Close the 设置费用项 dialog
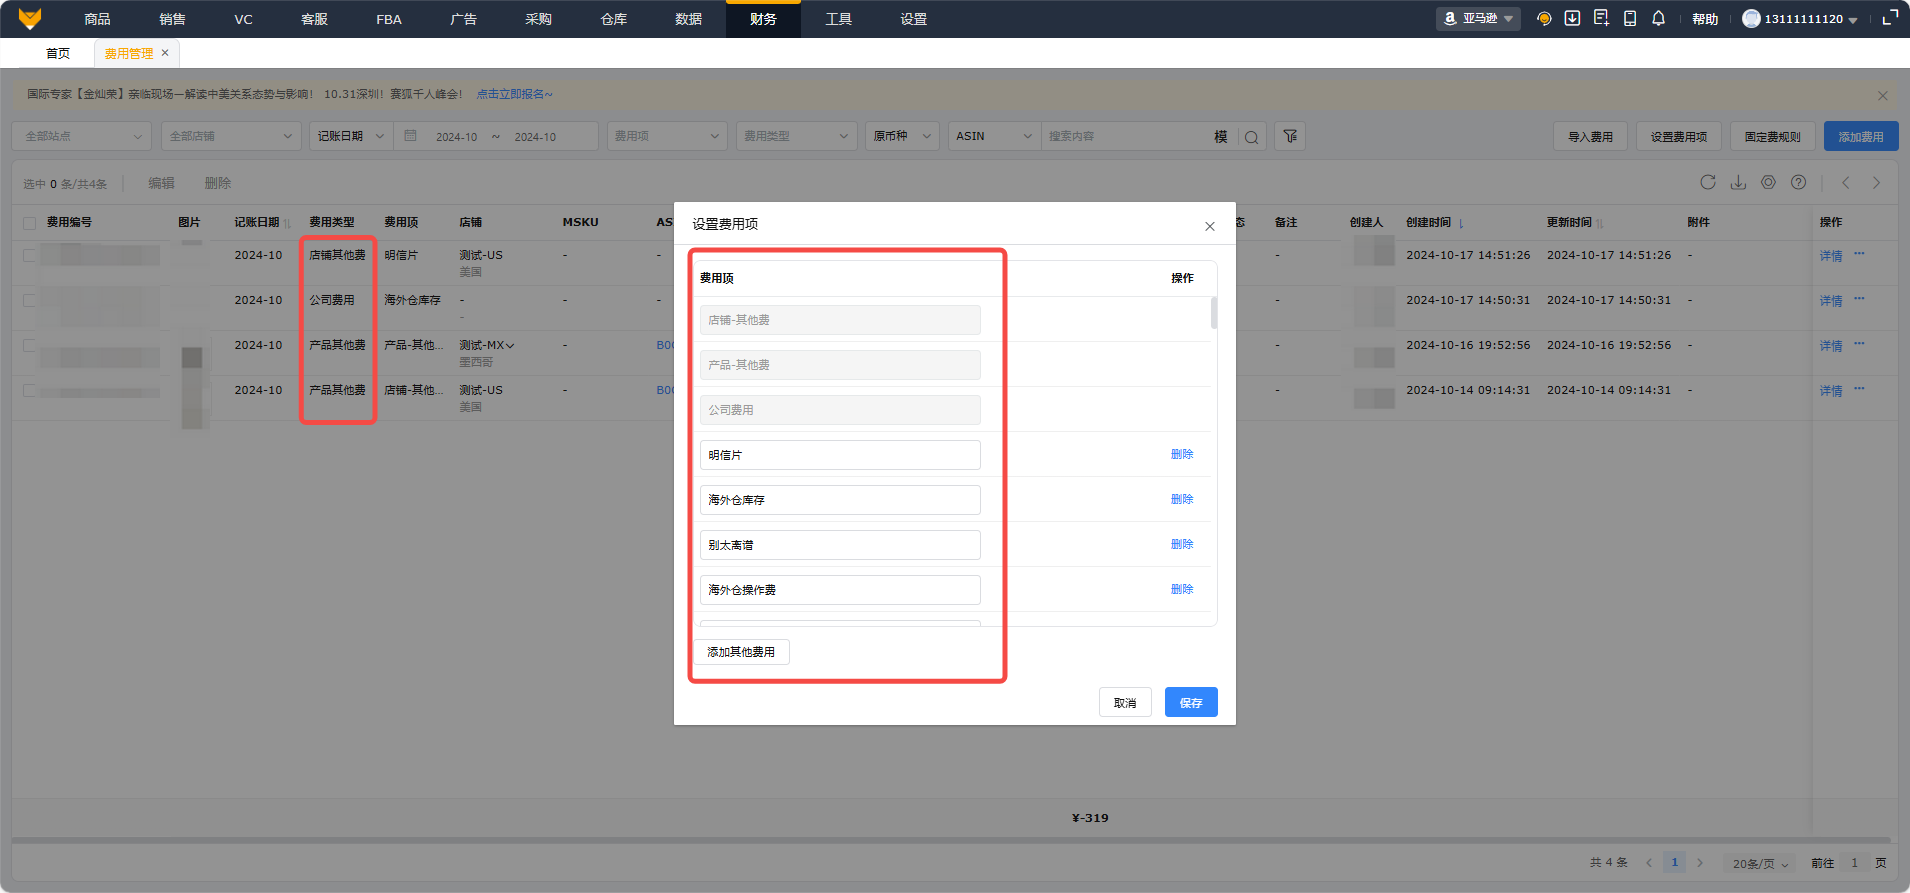1910x893 pixels. click(1210, 226)
